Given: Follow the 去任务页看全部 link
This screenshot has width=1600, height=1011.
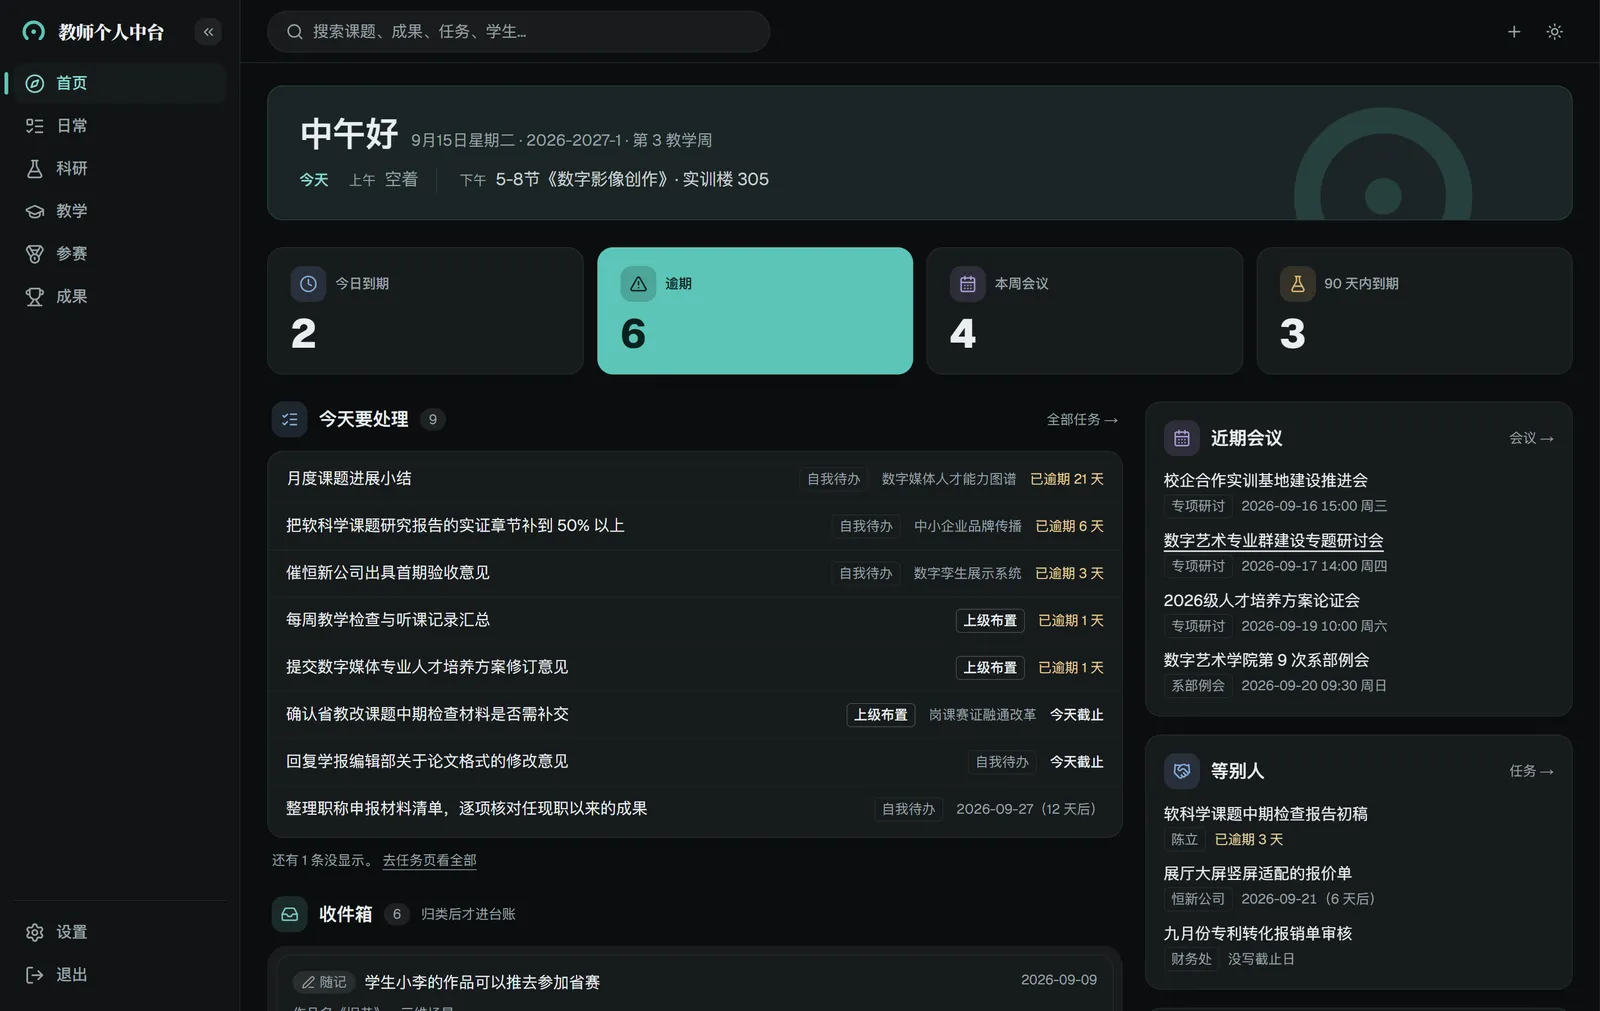Looking at the screenshot, I should coord(430,860).
